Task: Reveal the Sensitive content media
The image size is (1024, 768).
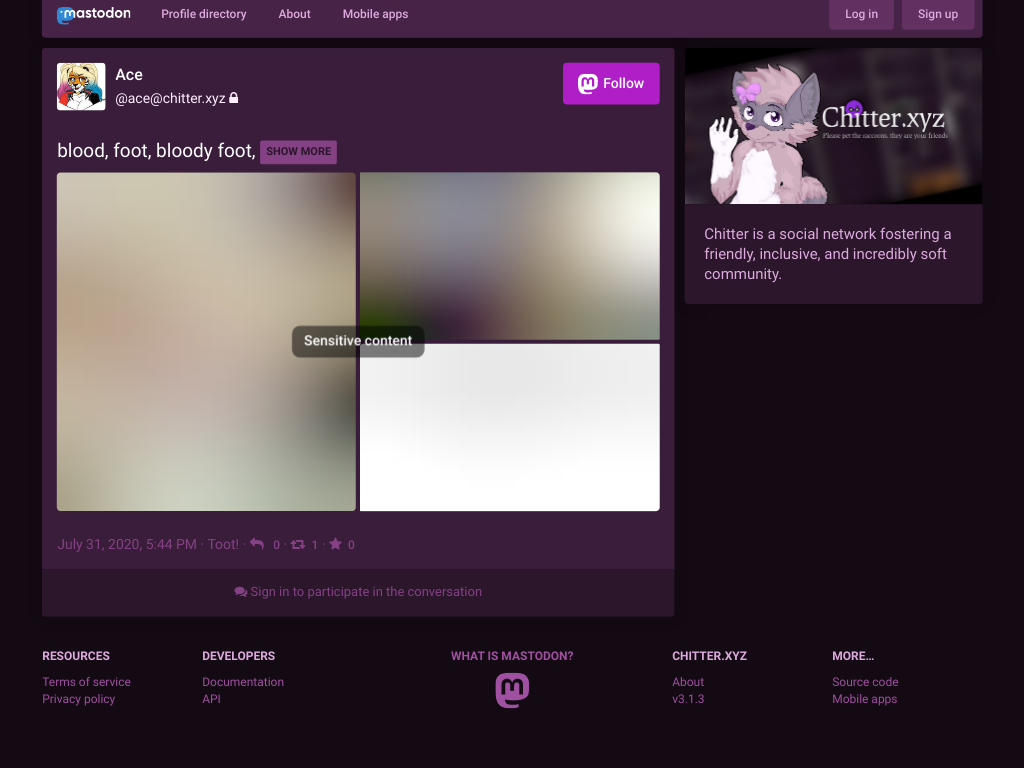Action: coord(358,341)
